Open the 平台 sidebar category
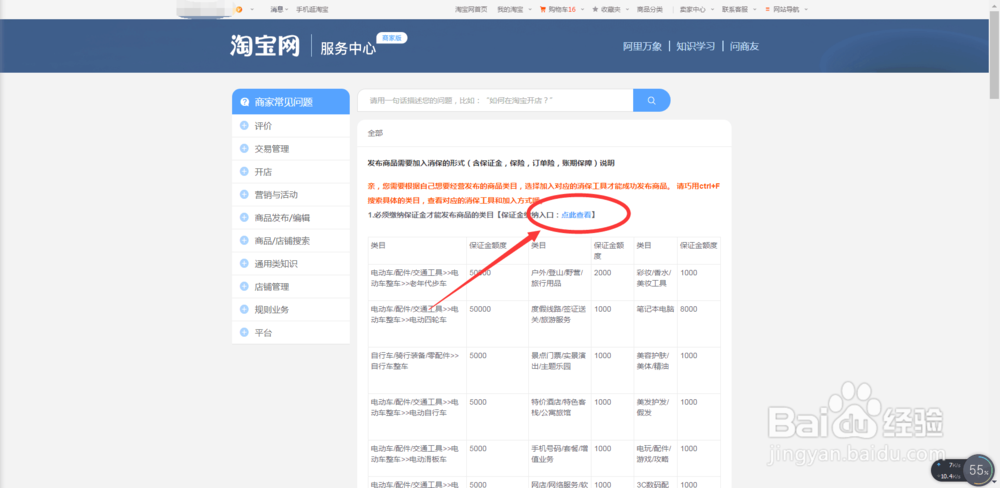 click(x=291, y=332)
